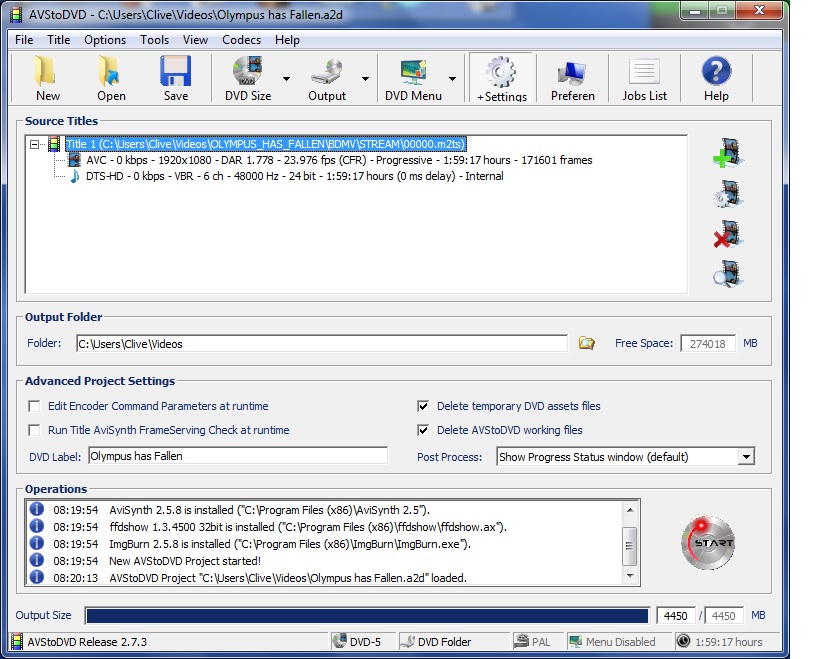This screenshot has width=819, height=659.
Task: Click the Operations log scroll up arrow
Action: click(x=629, y=510)
